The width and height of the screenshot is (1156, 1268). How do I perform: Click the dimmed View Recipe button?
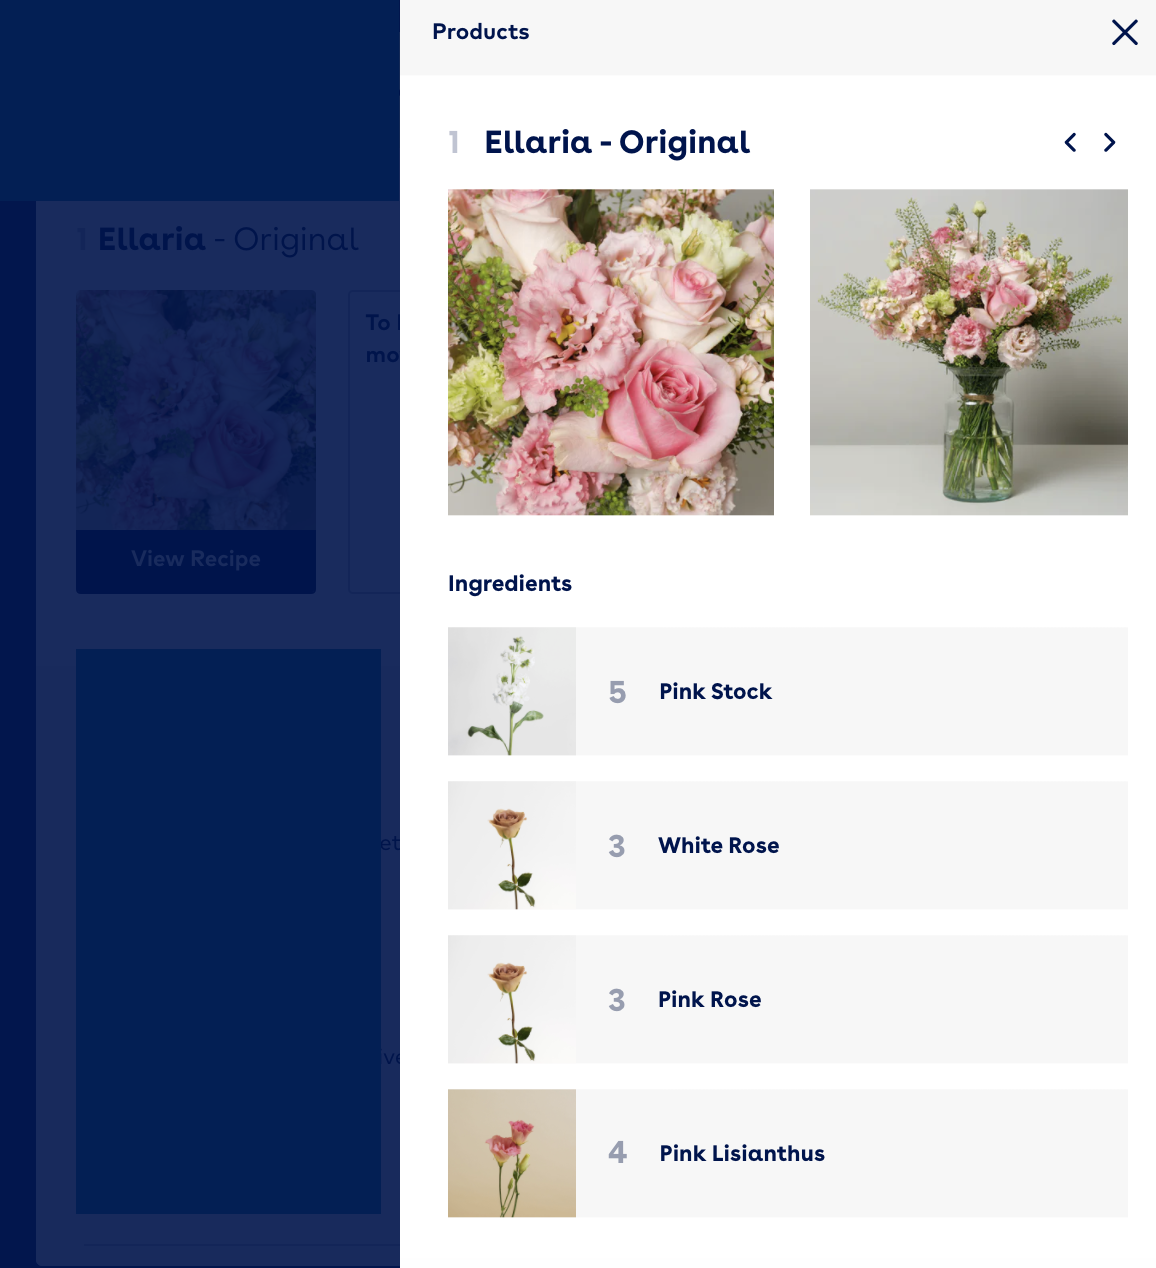click(196, 560)
